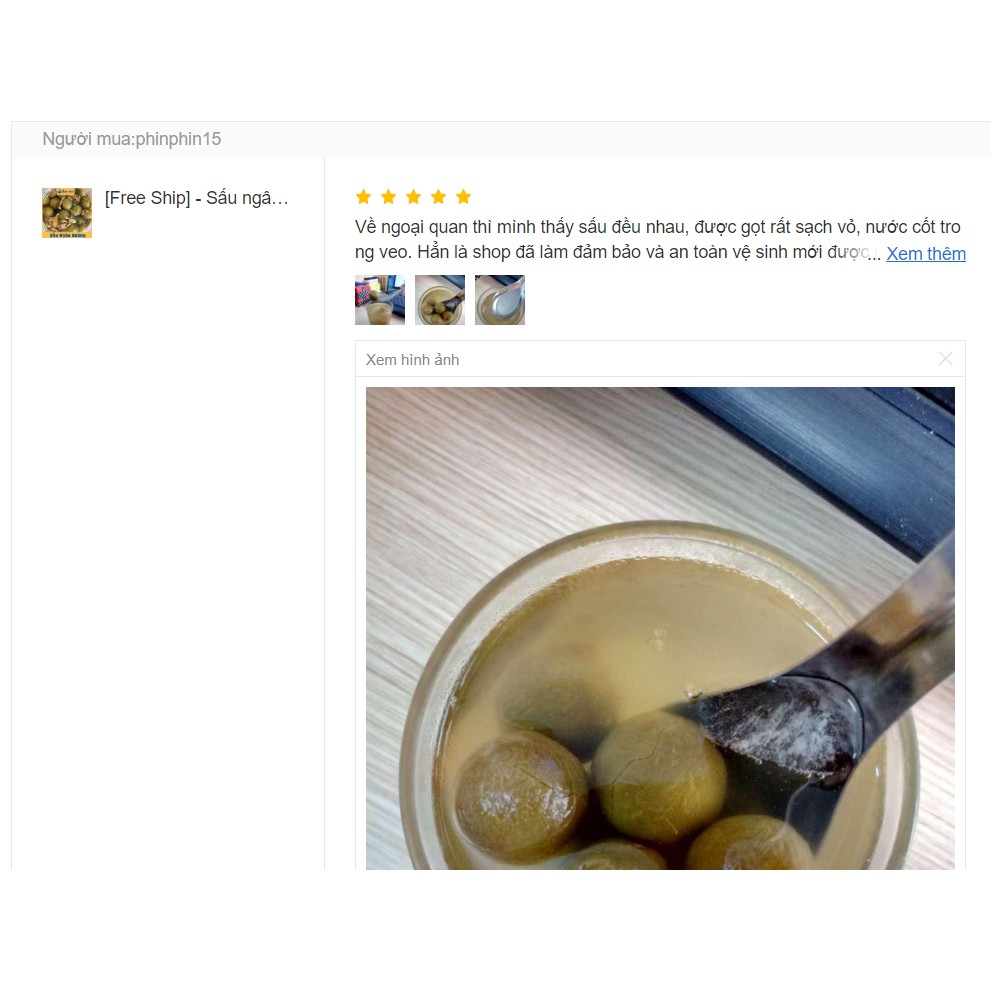Click the enlarged review photo of sấu jar
The height and width of the screenshot is (991, 991).
pos(660,628)
